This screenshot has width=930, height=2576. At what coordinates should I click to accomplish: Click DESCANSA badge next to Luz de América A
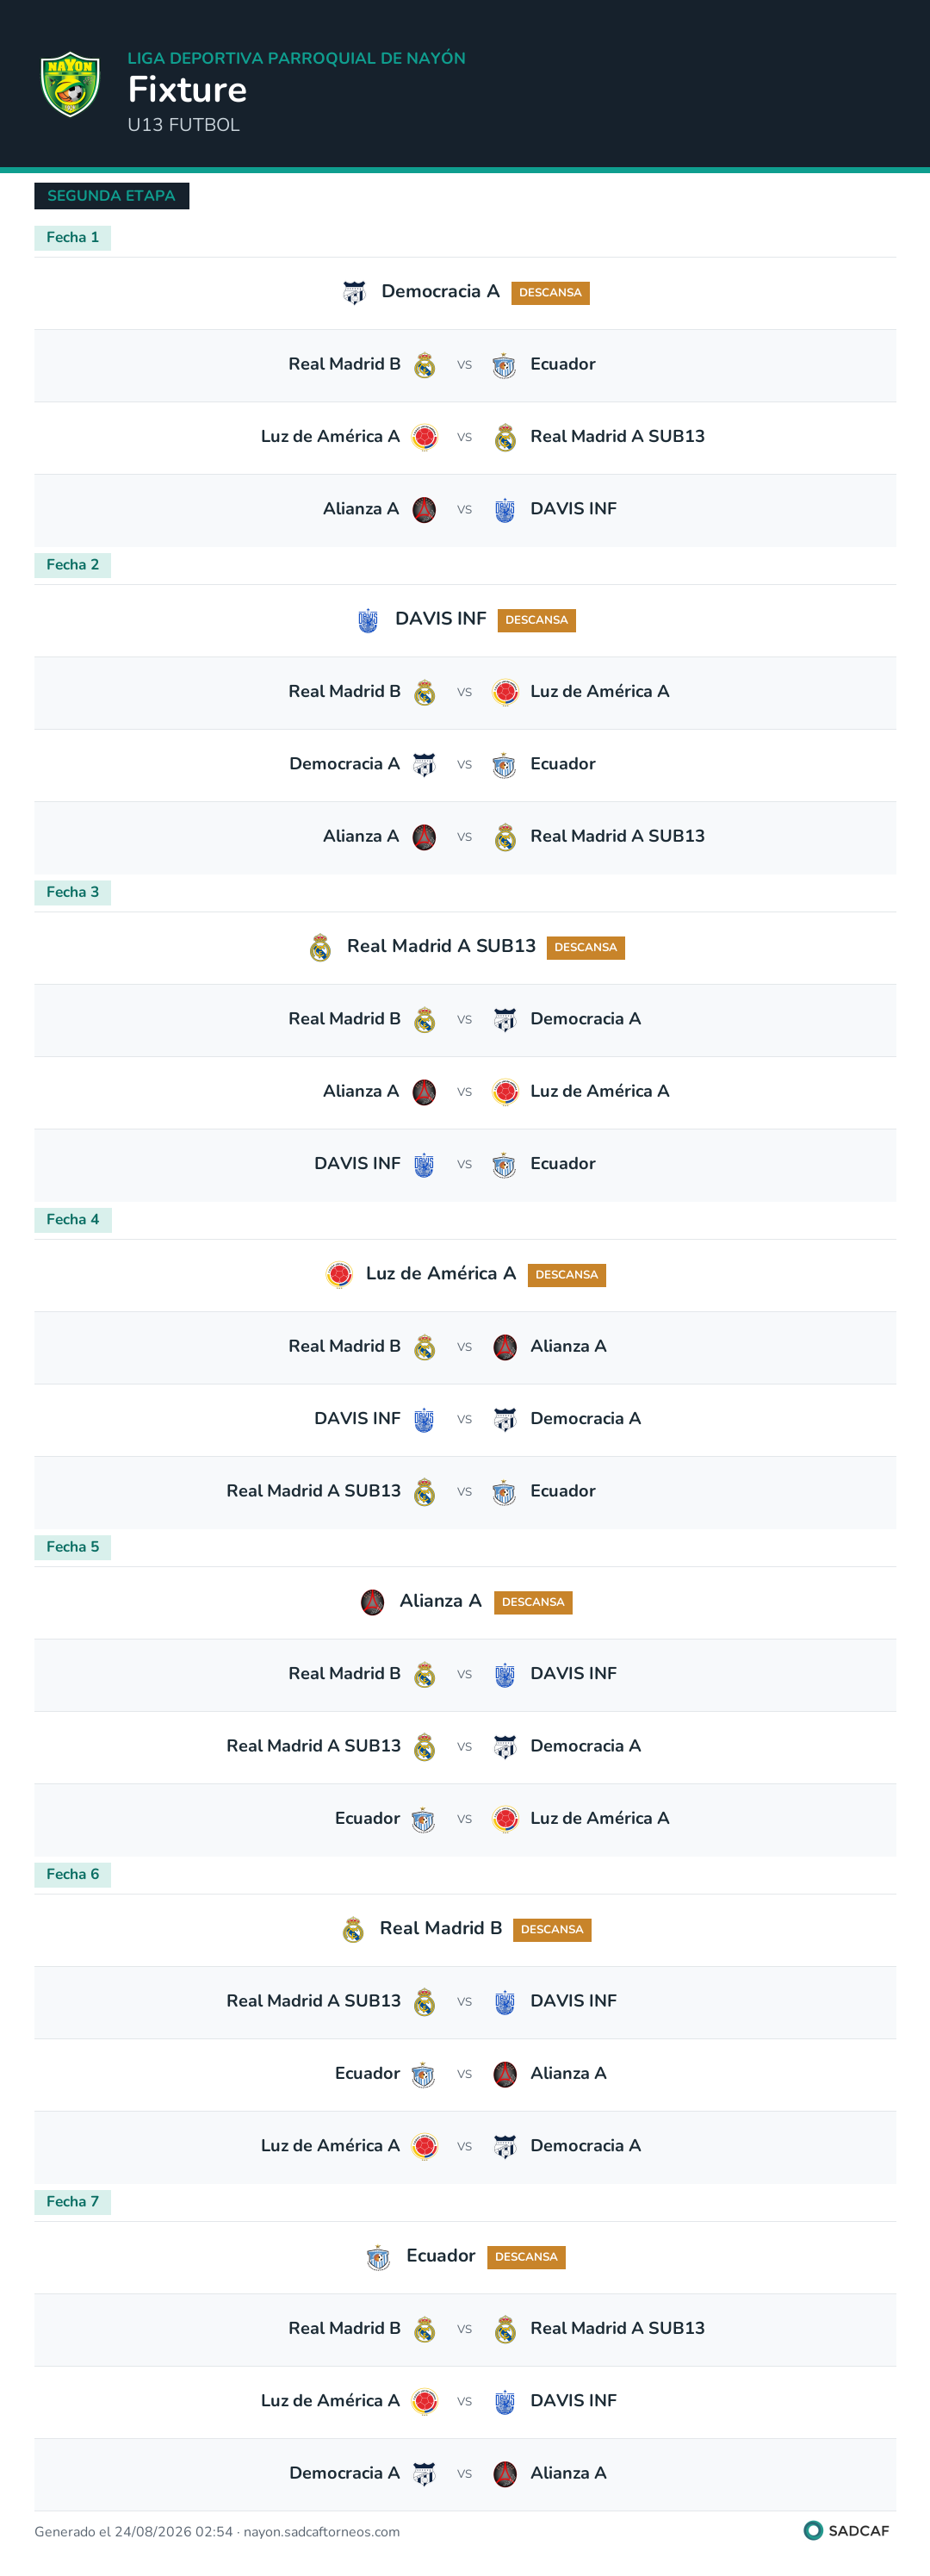coord(567,1275)
